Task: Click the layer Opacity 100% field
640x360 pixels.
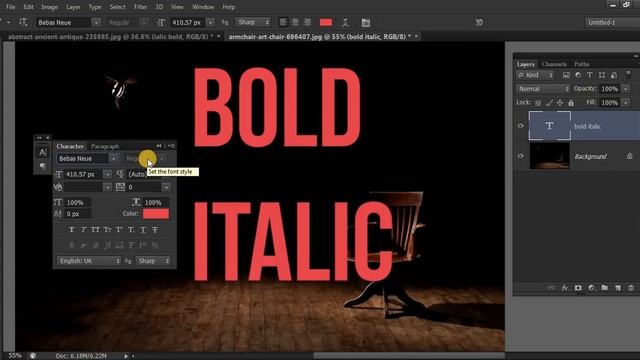Action: pyautogui.click(x=610, y=89)
